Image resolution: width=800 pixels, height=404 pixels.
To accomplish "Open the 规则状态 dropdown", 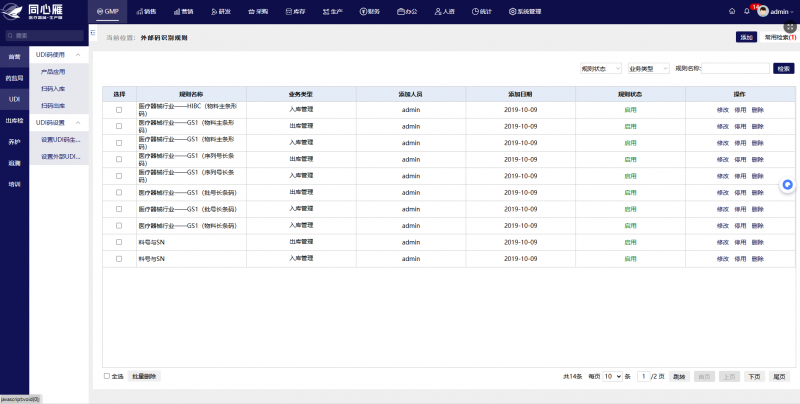I will click(x=601, y=68).
